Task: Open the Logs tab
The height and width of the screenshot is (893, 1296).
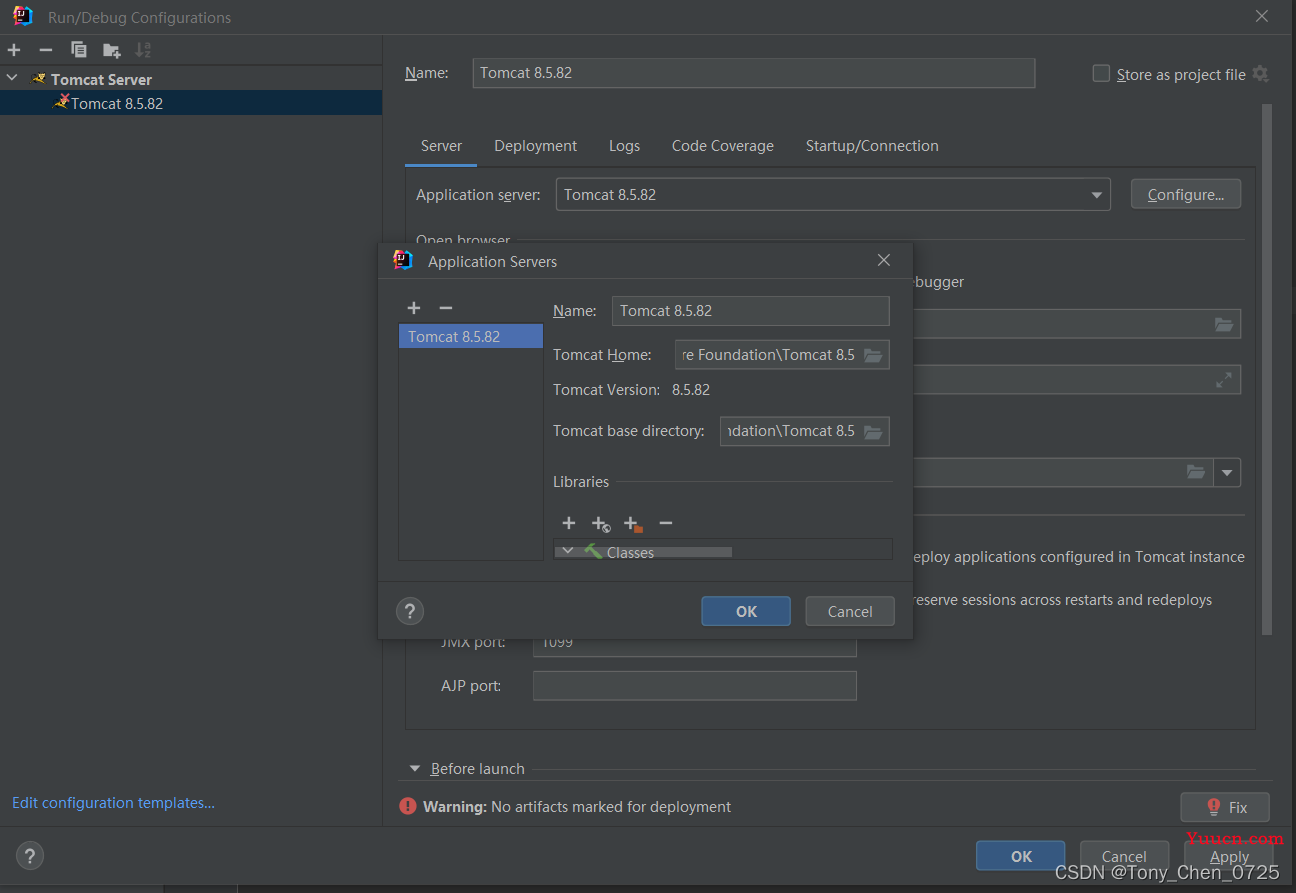Action: (x=624, y=146)
